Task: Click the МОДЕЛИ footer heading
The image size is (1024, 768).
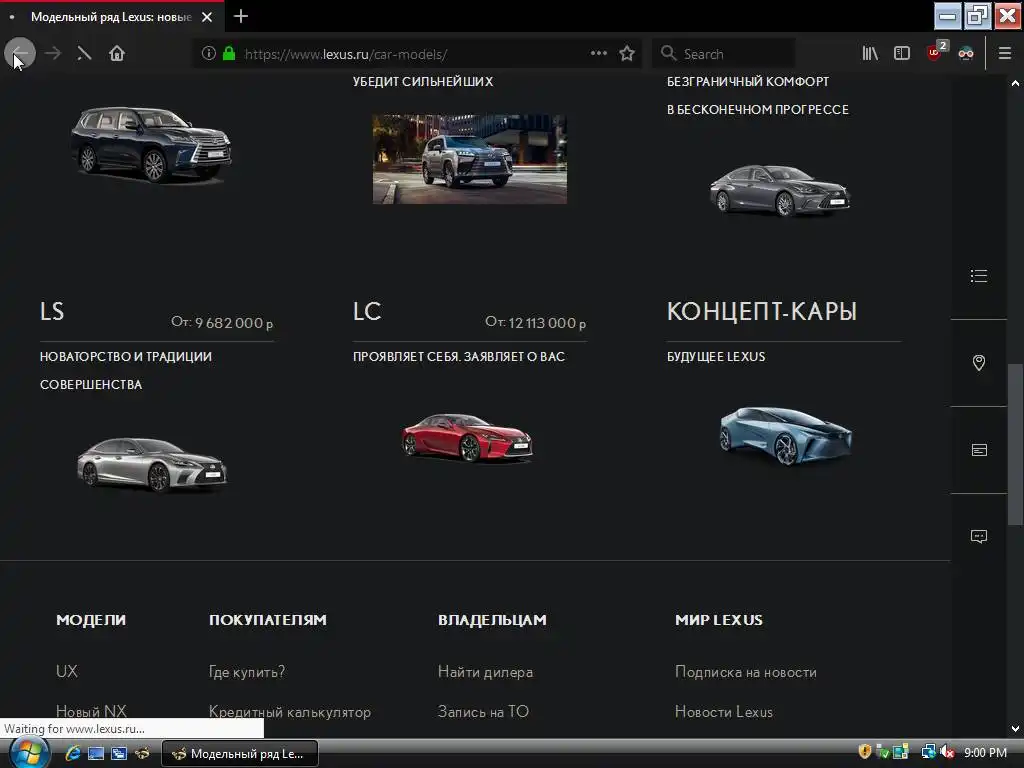Action: point(91,620)
